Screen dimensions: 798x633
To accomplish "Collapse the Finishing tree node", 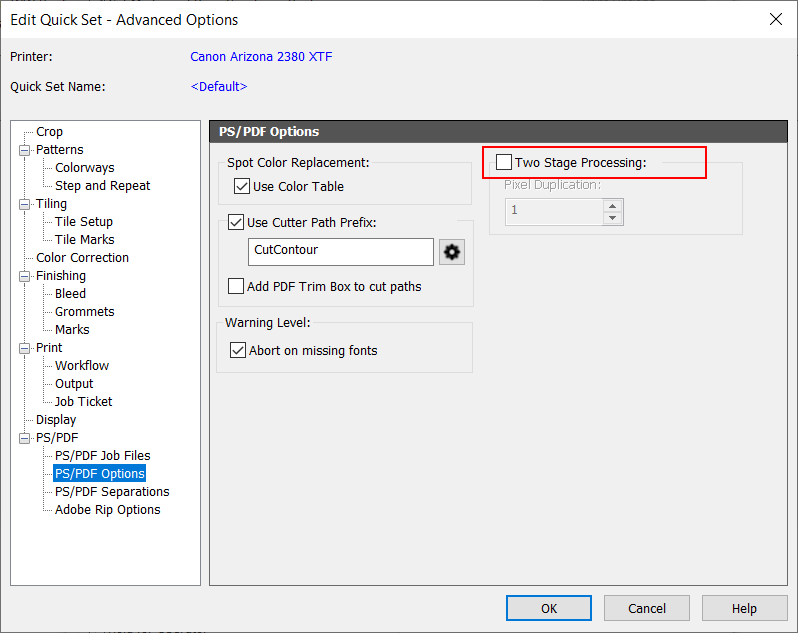I will pos(25,276).
